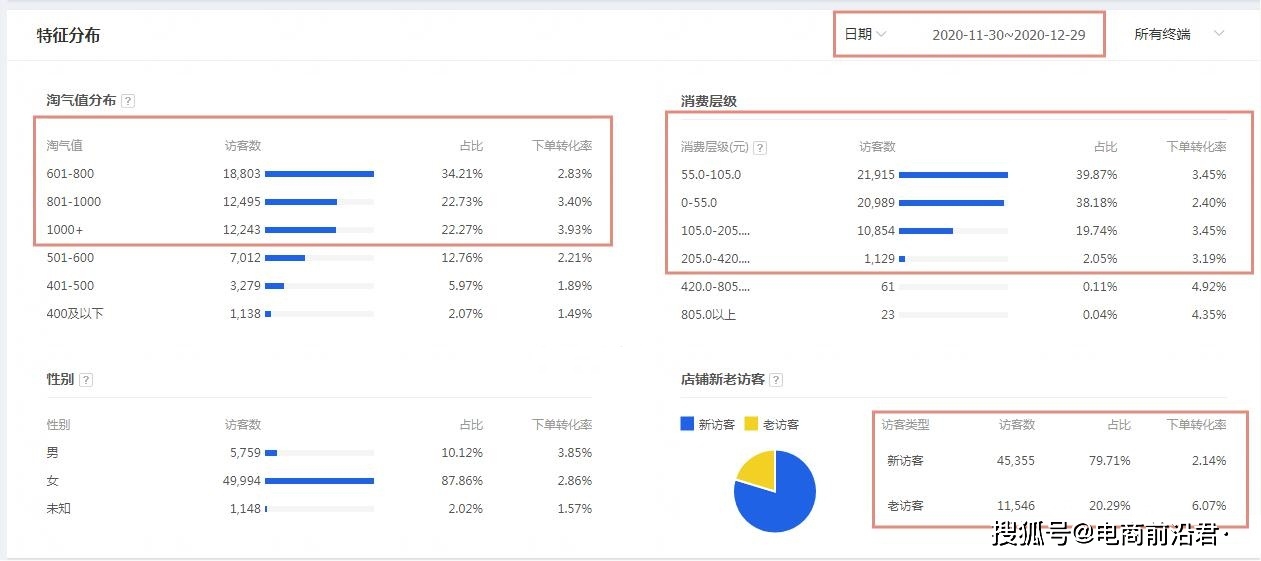
Task: Click the 女 gender visitor bar
Action: click(x=319, y=481)
